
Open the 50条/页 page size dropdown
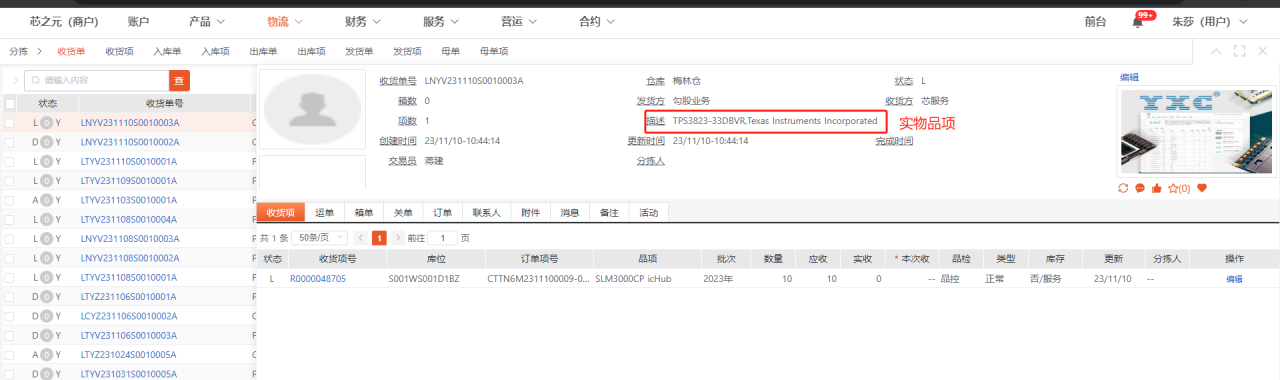click(x=321, y=238)
